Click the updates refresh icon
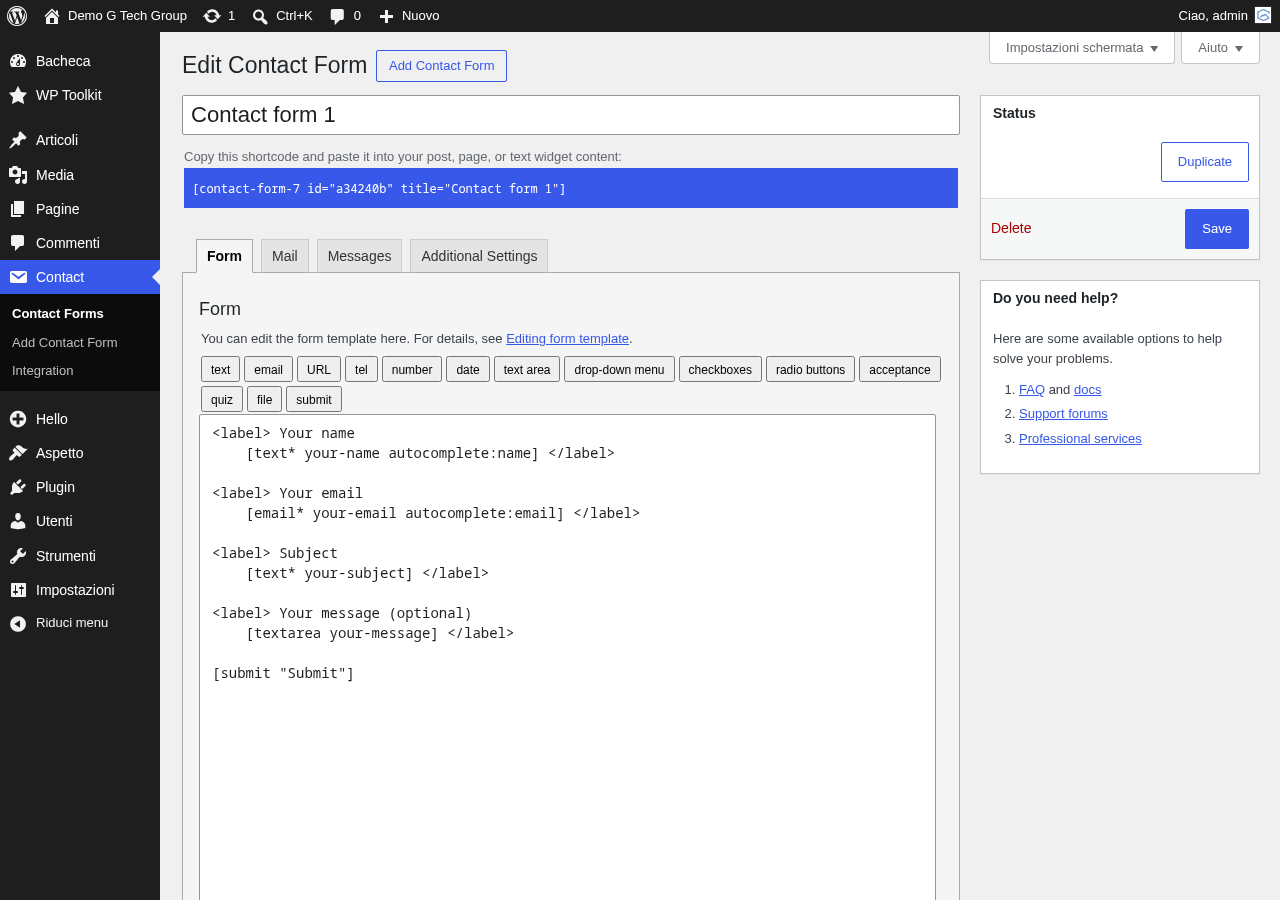The width and height of the screenshot is (1280, 900). pos(212,16)
